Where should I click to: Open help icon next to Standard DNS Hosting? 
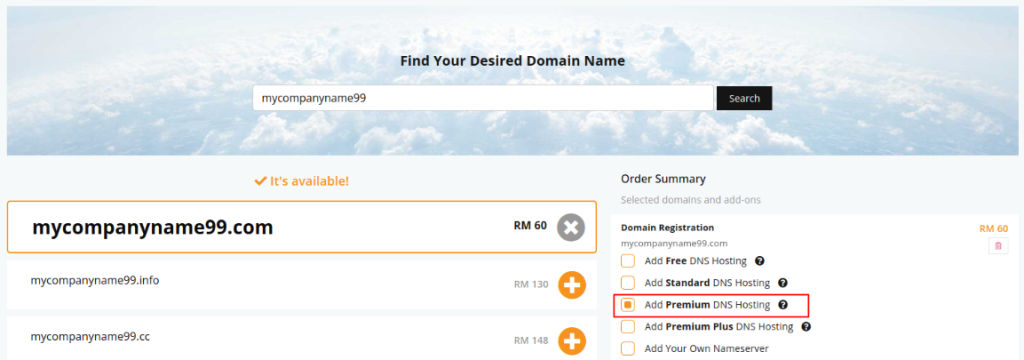click(x=782, y=283)
